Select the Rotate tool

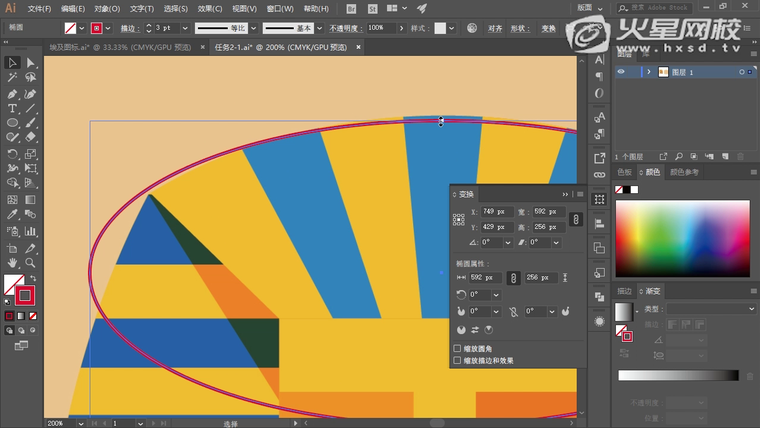[13, 154]
